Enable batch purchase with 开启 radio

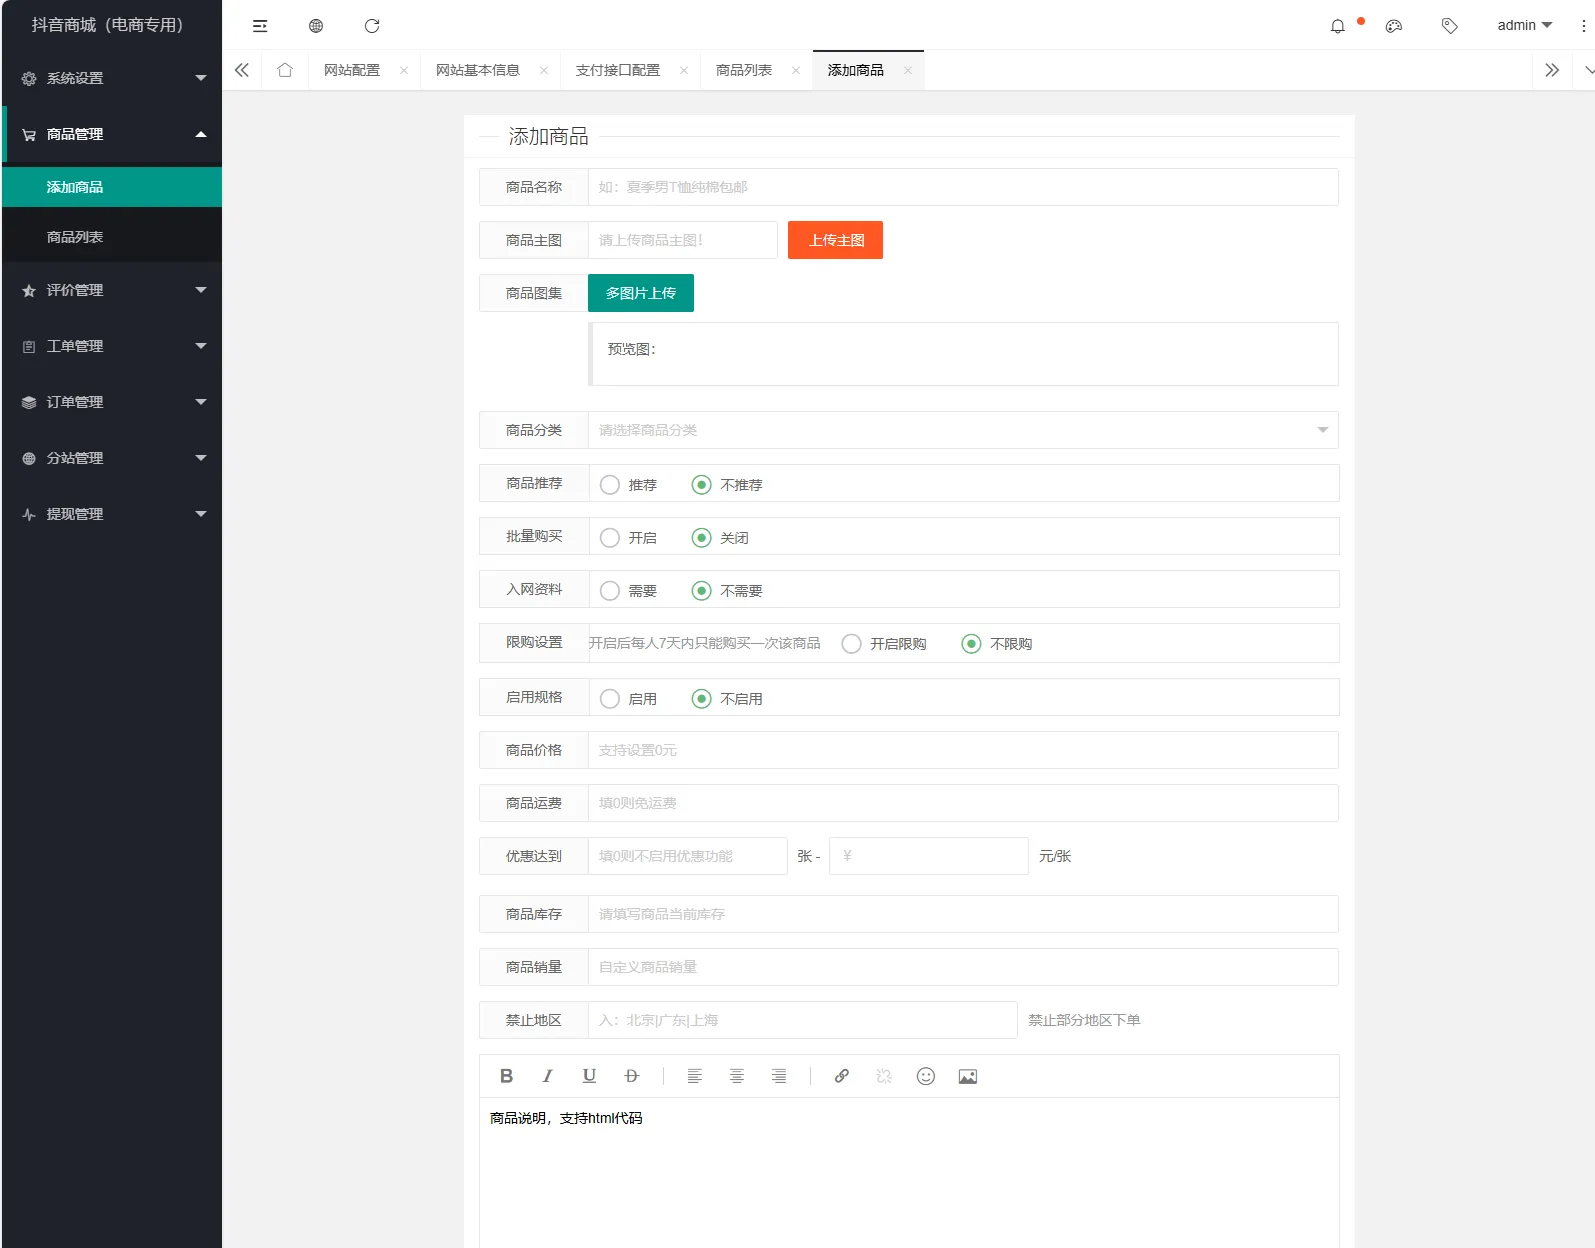(610, 538)
